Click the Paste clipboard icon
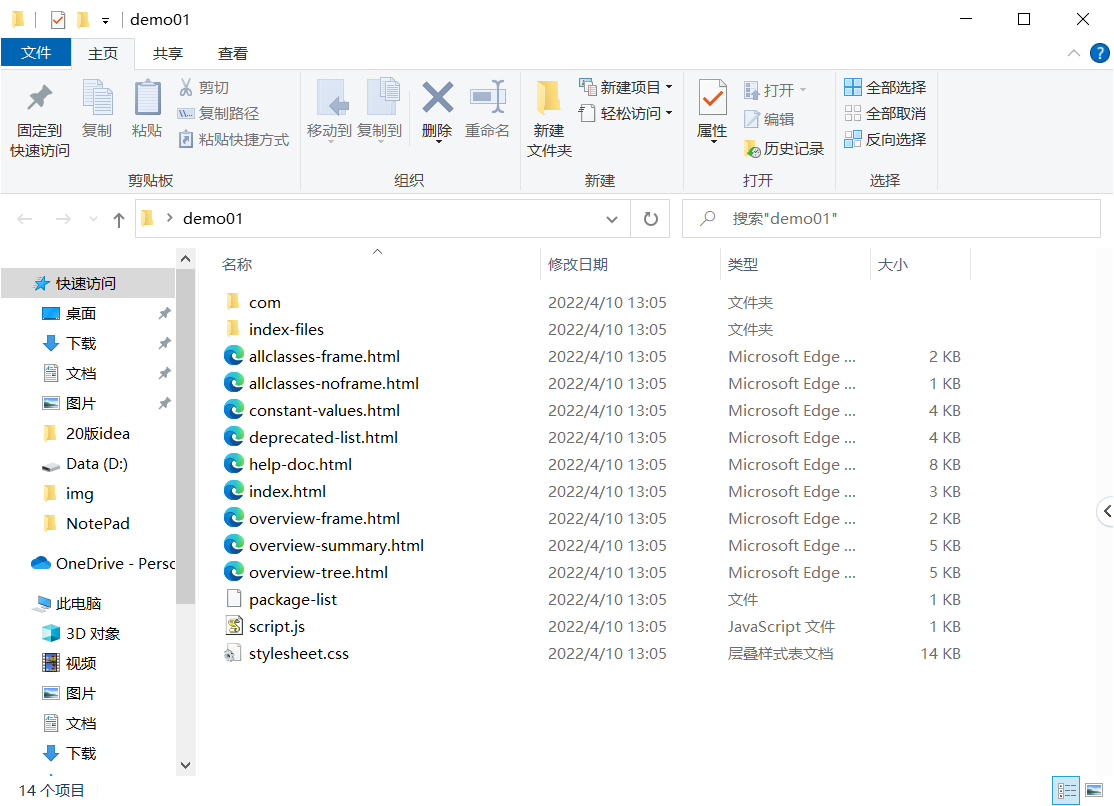The width and height of the screenshot is (1114, 806). tap(147, 98)
